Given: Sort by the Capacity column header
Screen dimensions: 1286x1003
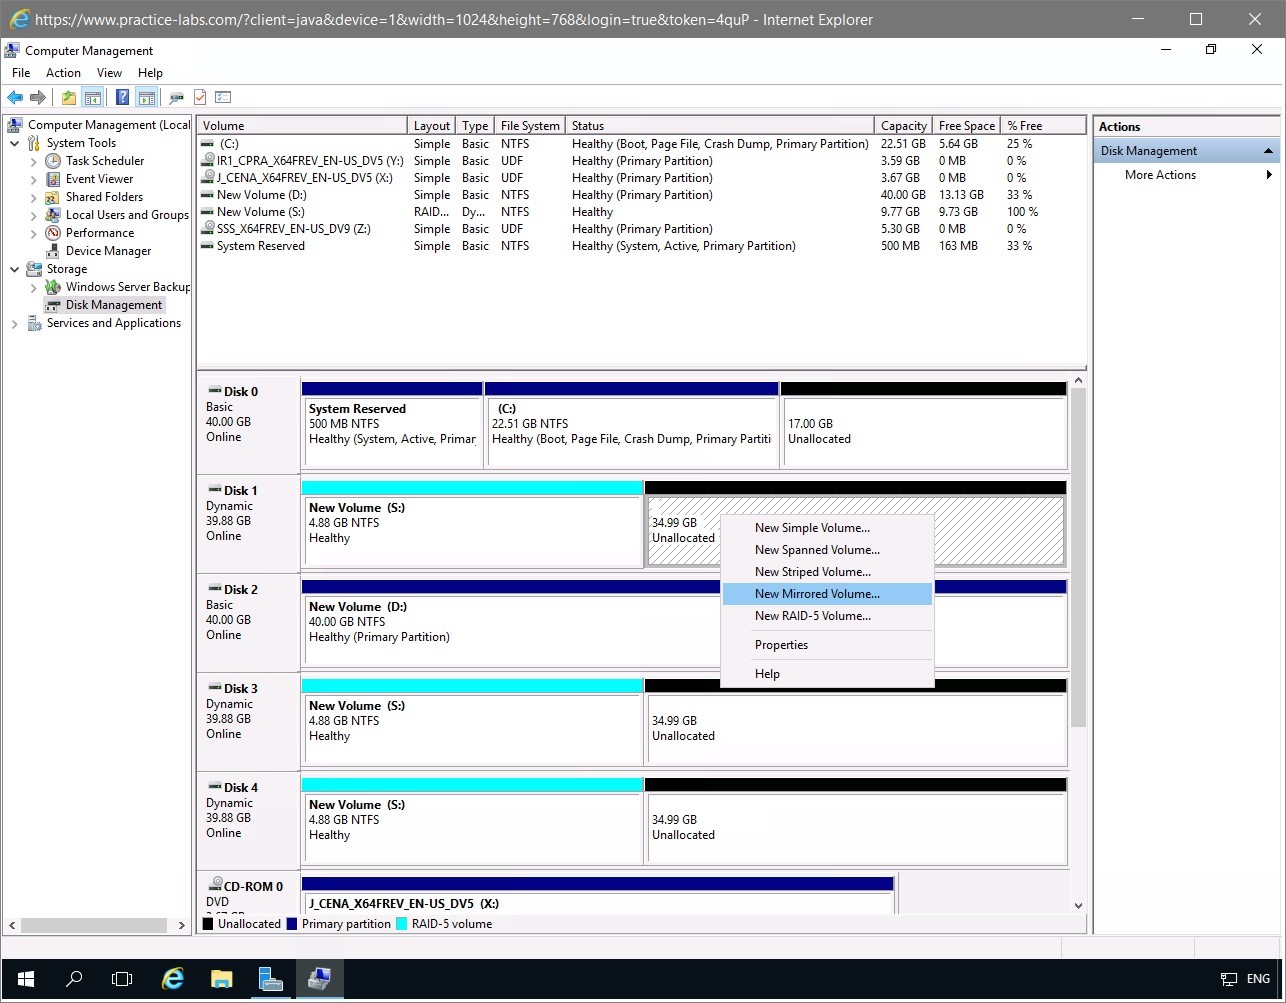Looking at the screenshot, I should coord(903,126).
